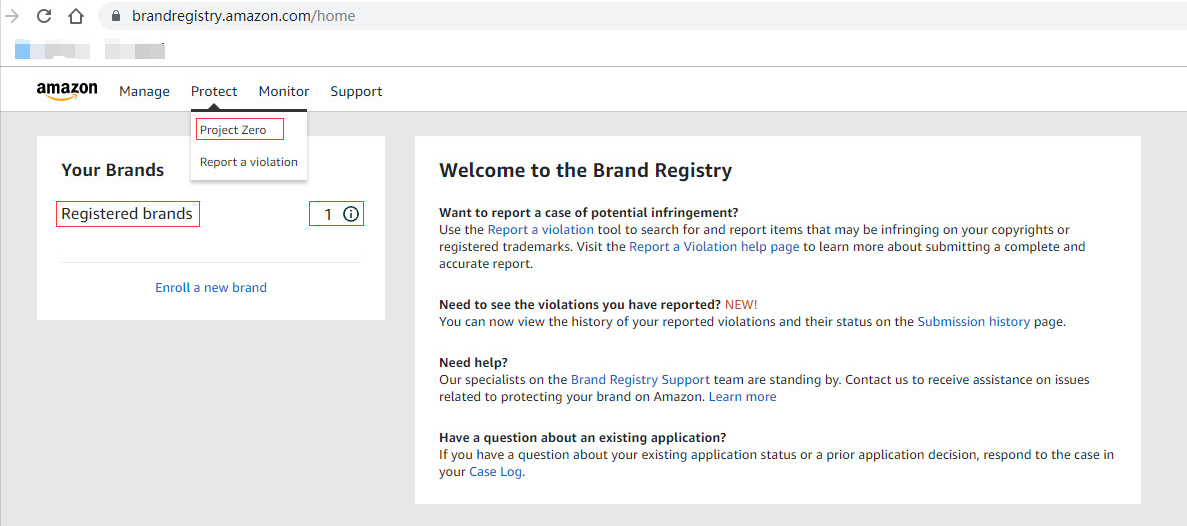Click the browser reload icon
The width and height of the screenshot is (1187, 526).
click(44, 16)
